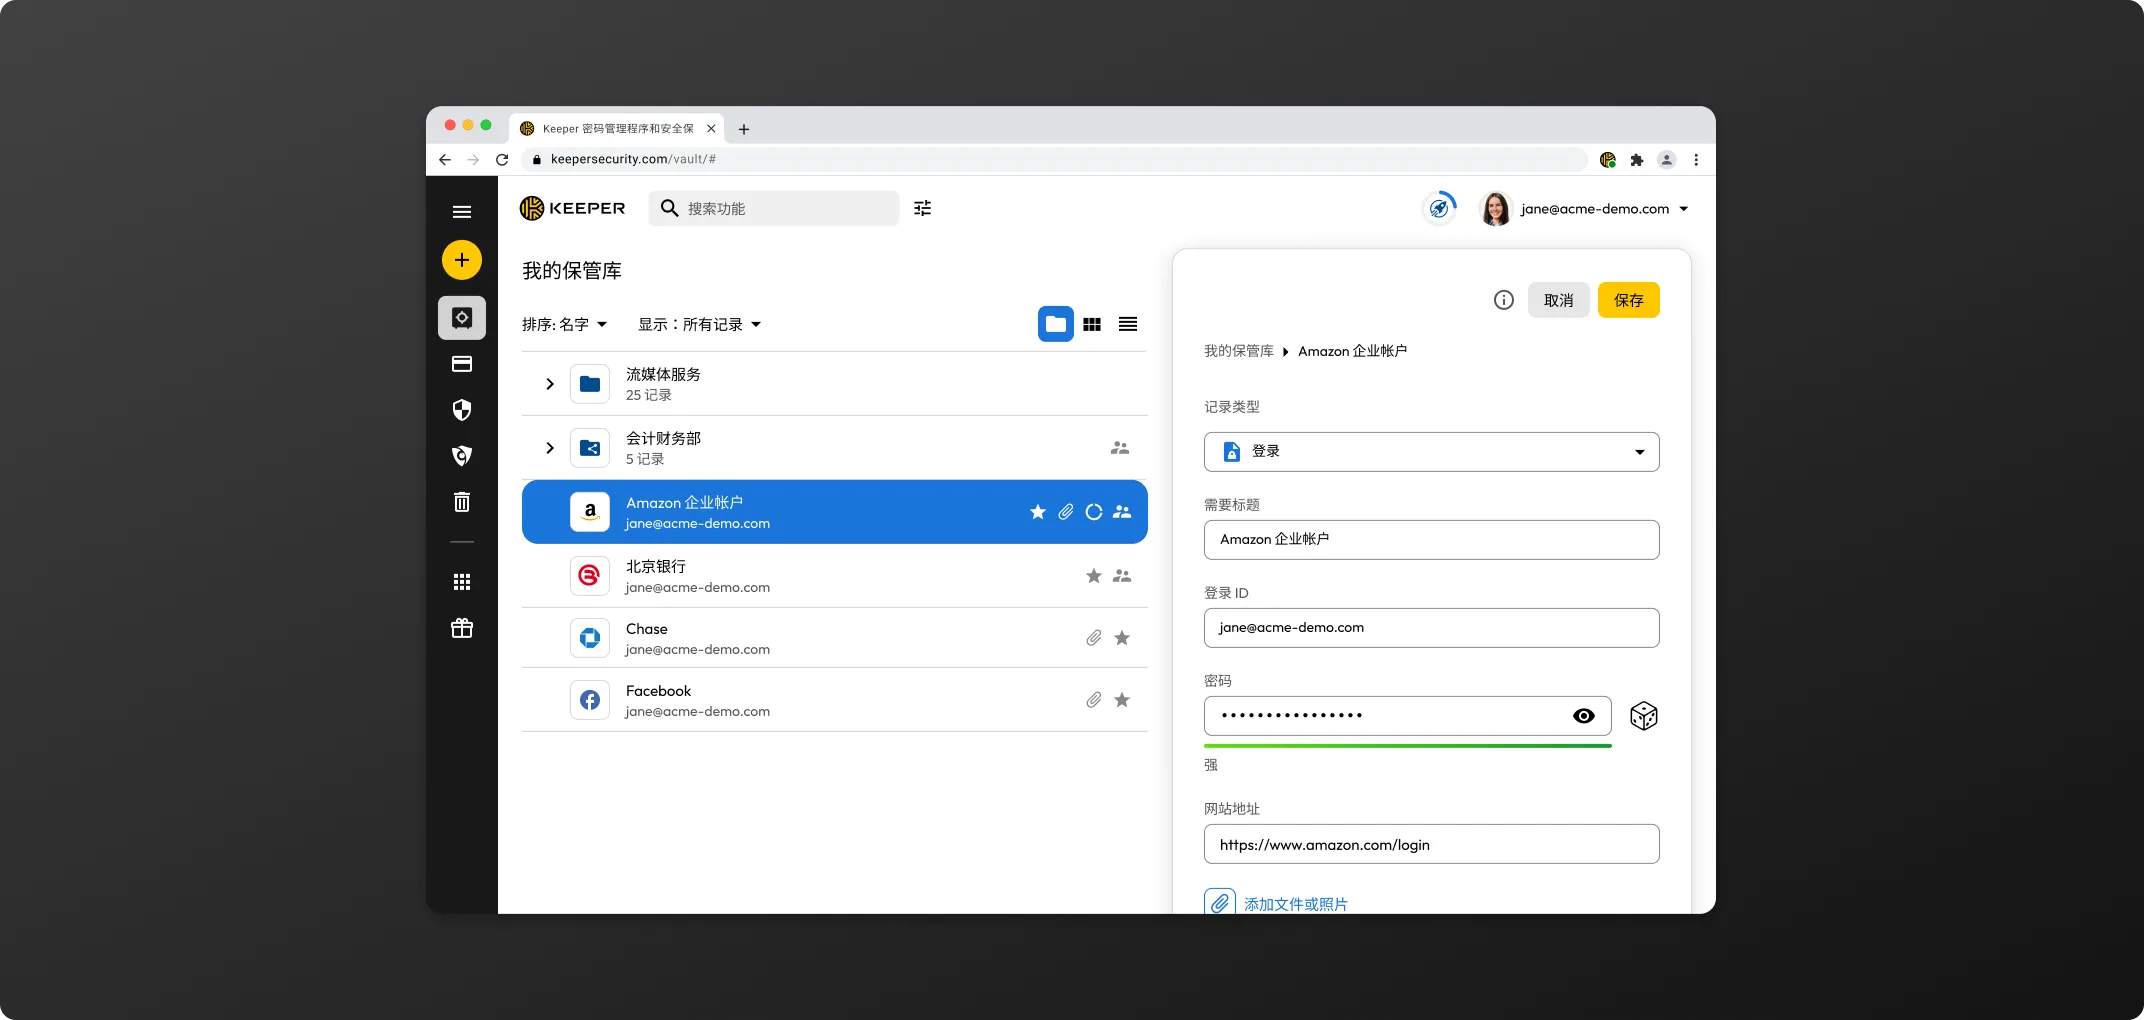Click the 添加文件或照片 link

pyautogui.click(x=1295, y=904)
